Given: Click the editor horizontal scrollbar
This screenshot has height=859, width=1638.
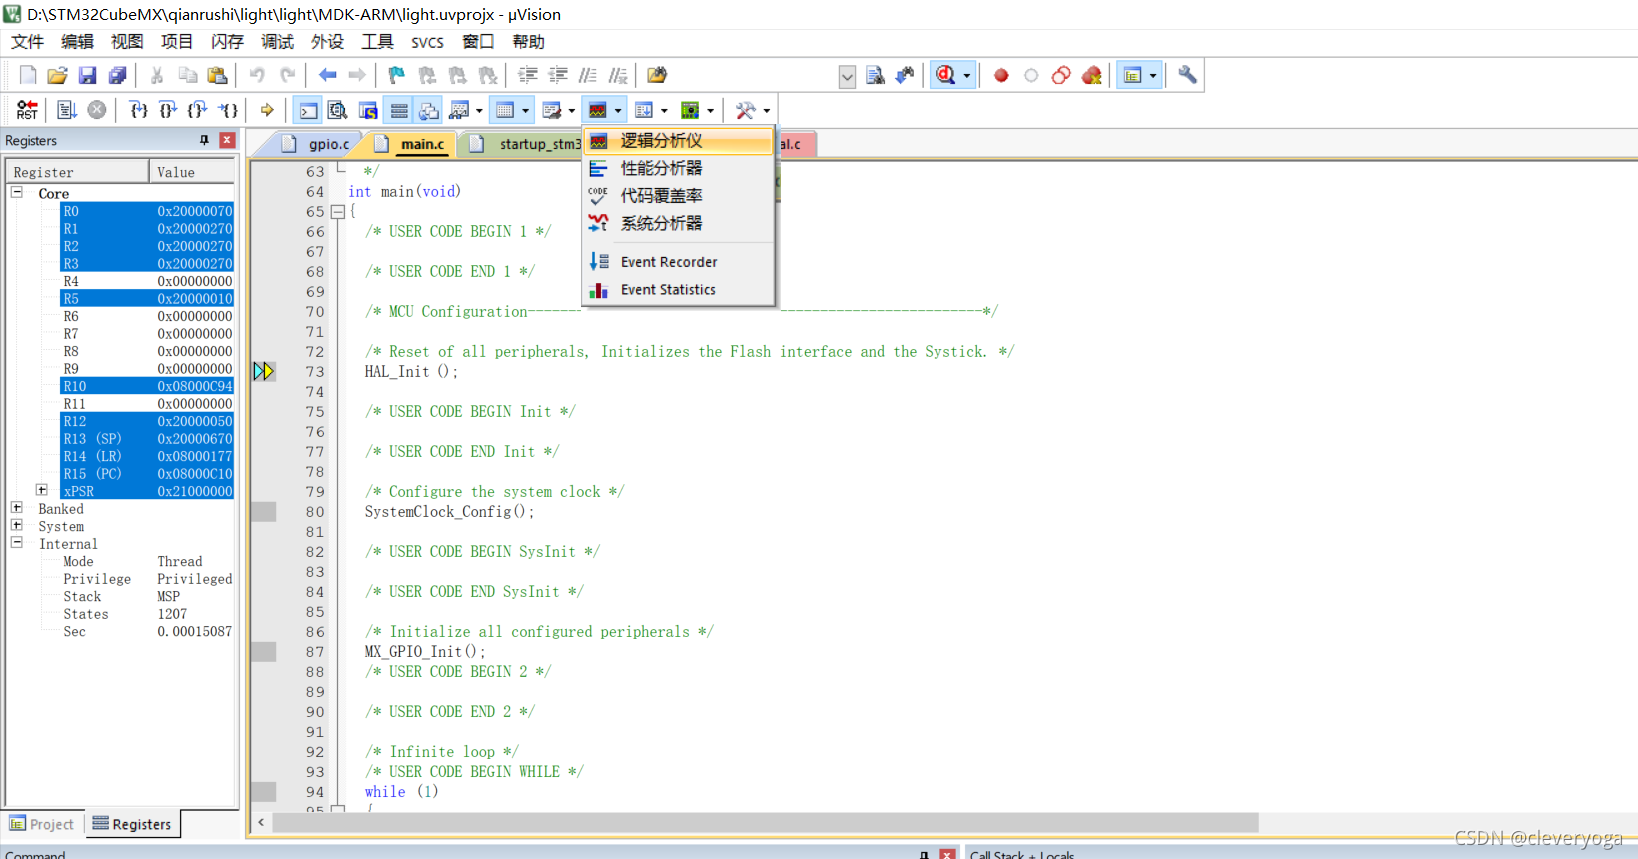Looking at the screenshot, I should [x=765, y=822].
